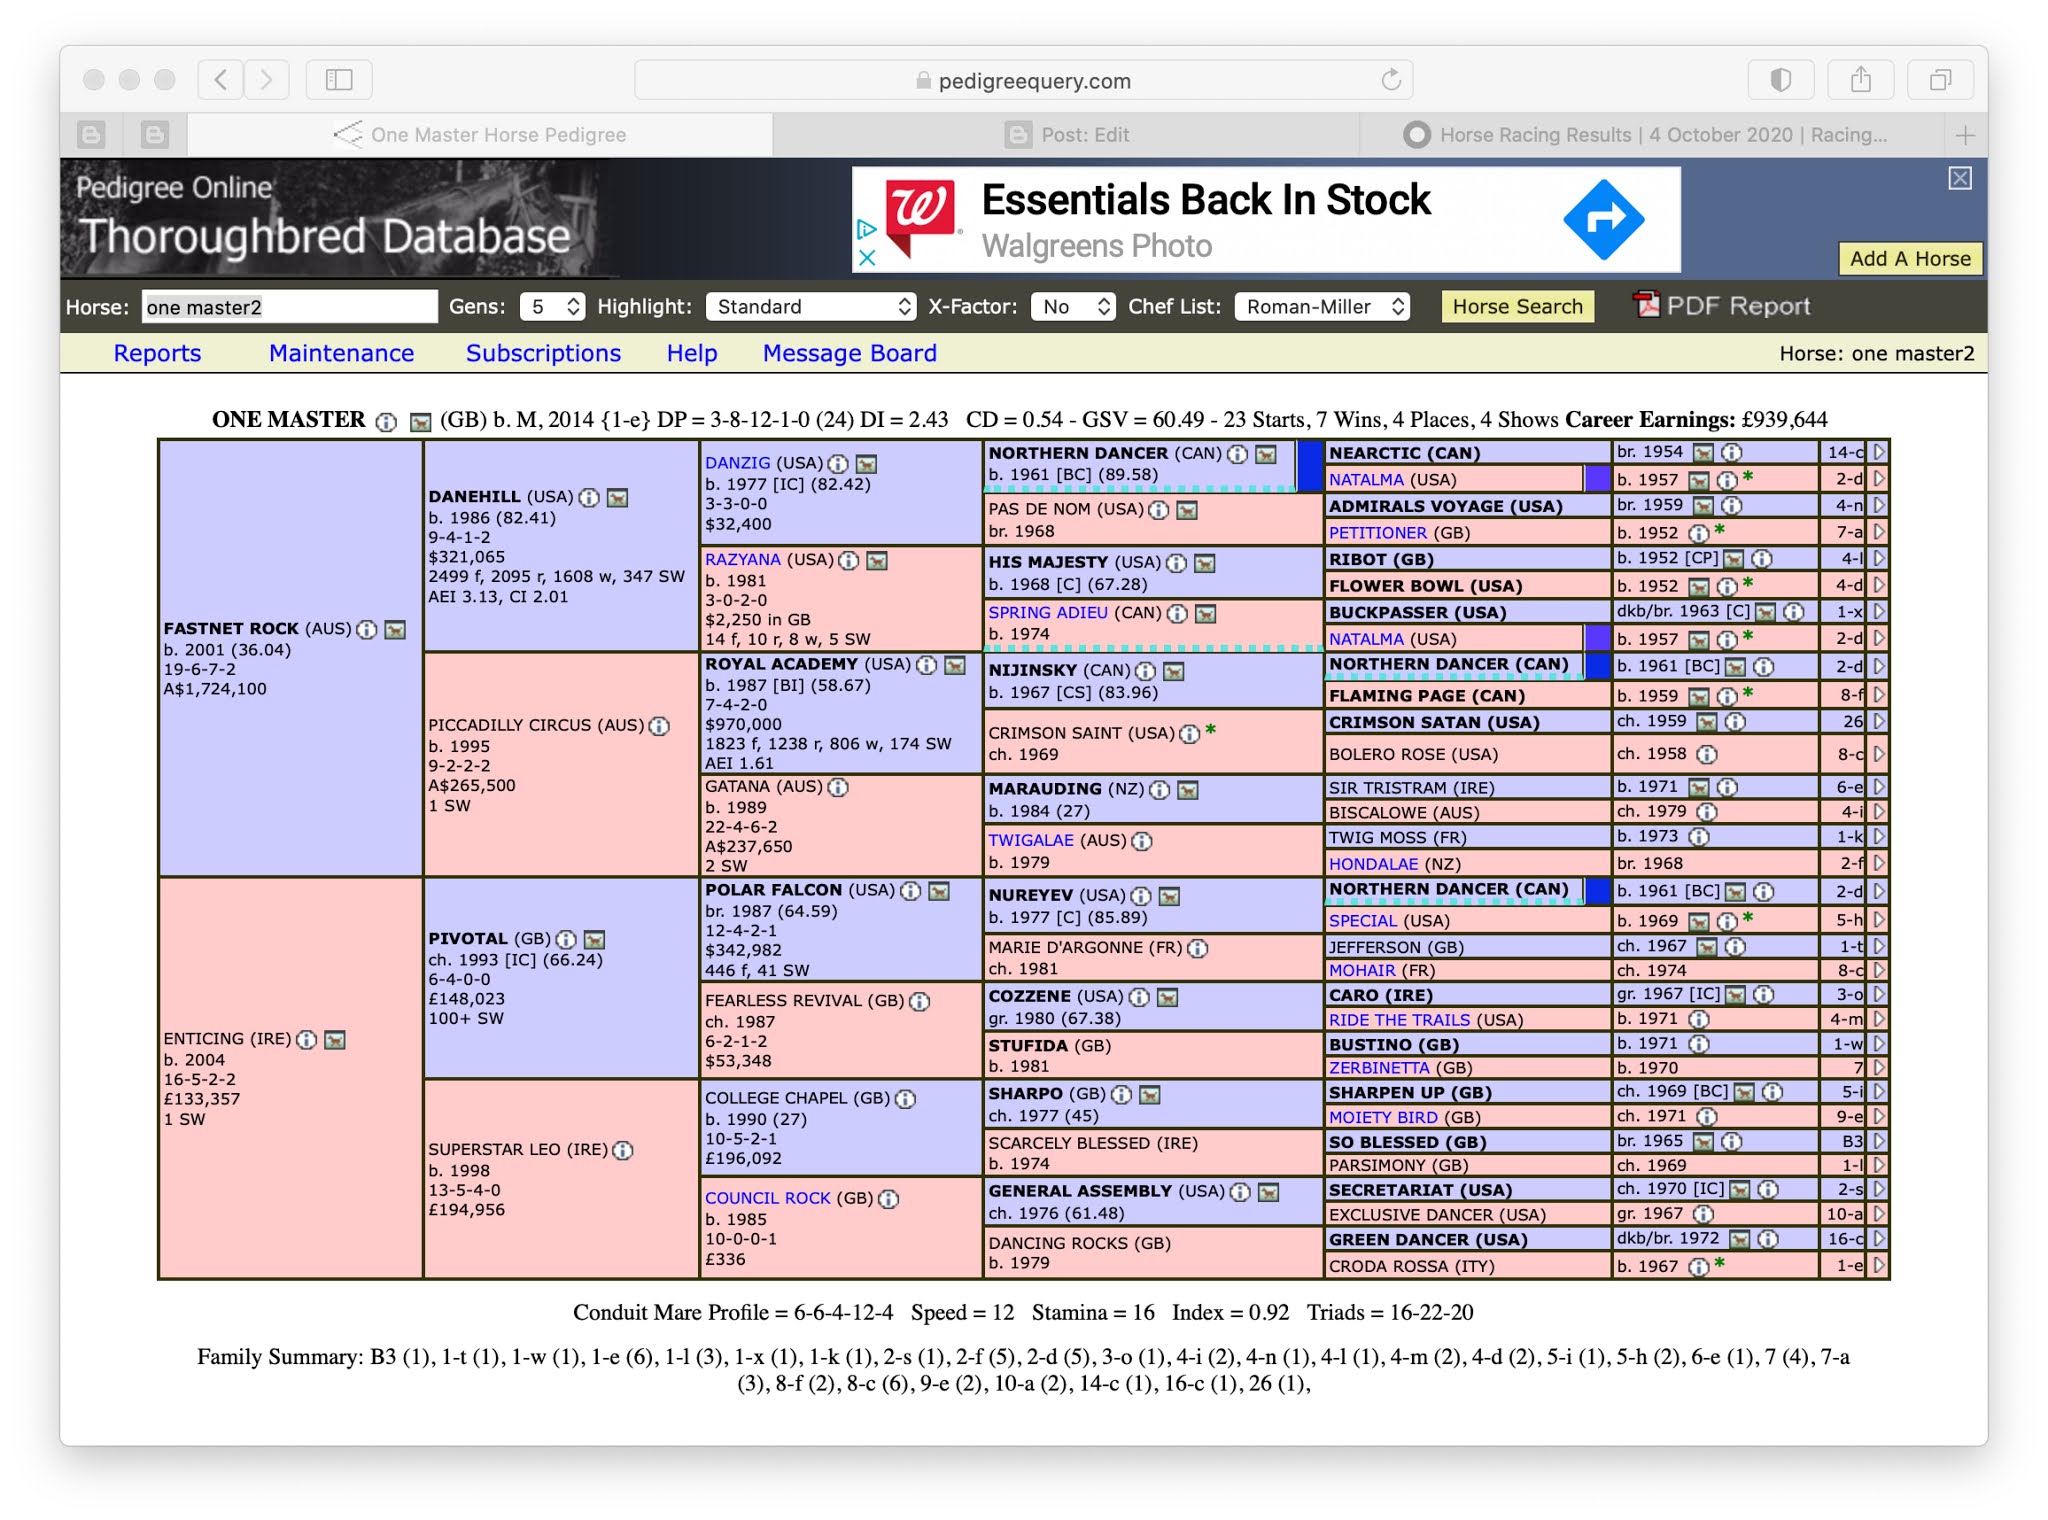Click the Horse name input field

[289, 307]
